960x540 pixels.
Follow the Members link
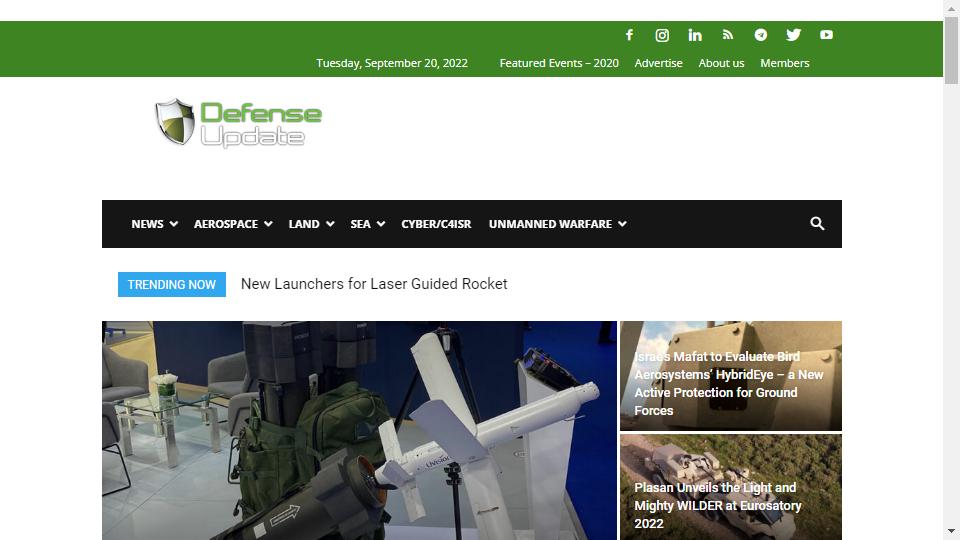tap(785, 63)
